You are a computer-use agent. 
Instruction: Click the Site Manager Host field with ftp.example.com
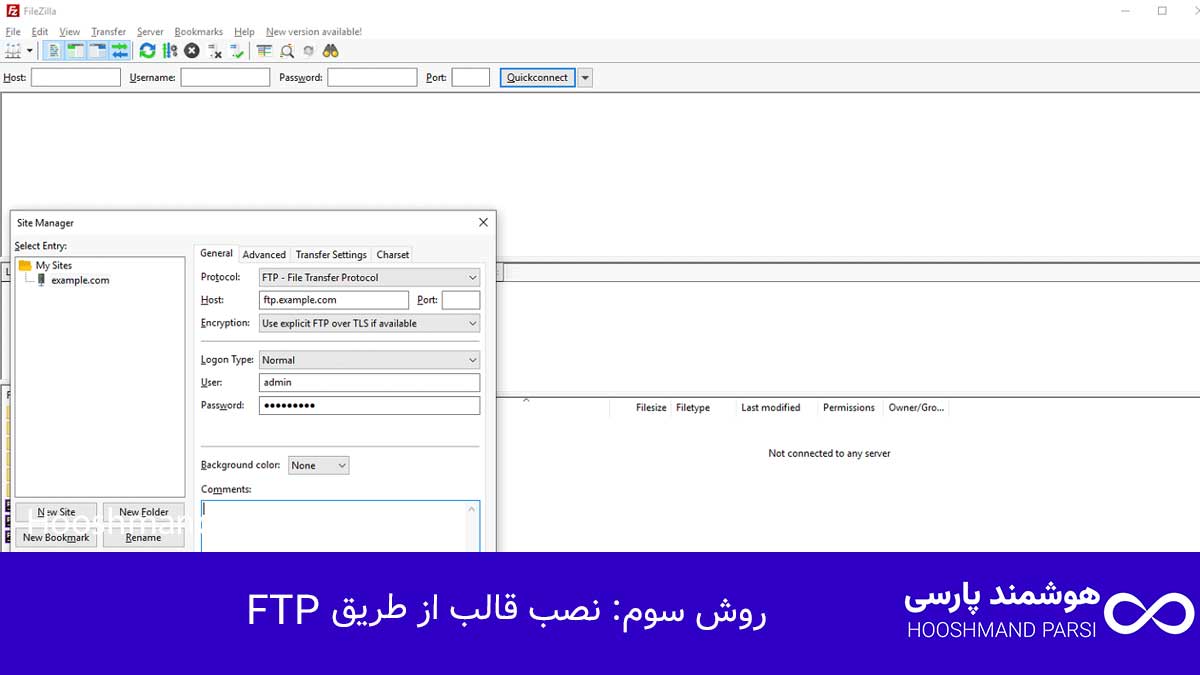coord(334,300)
